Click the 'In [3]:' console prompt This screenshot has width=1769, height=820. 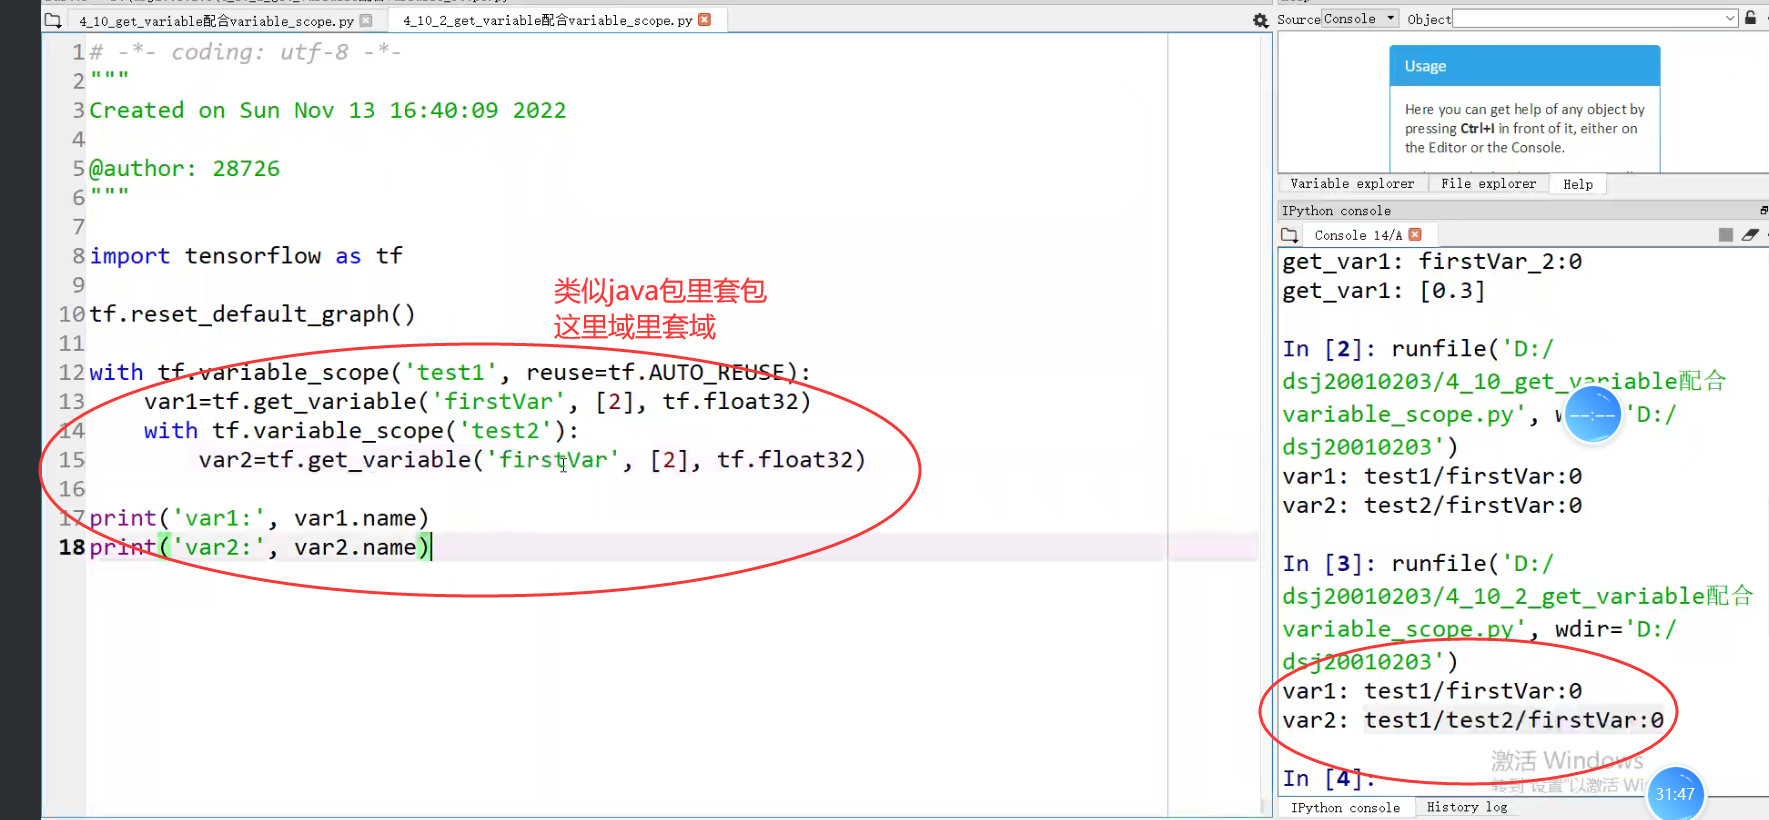coord(1329,563)
